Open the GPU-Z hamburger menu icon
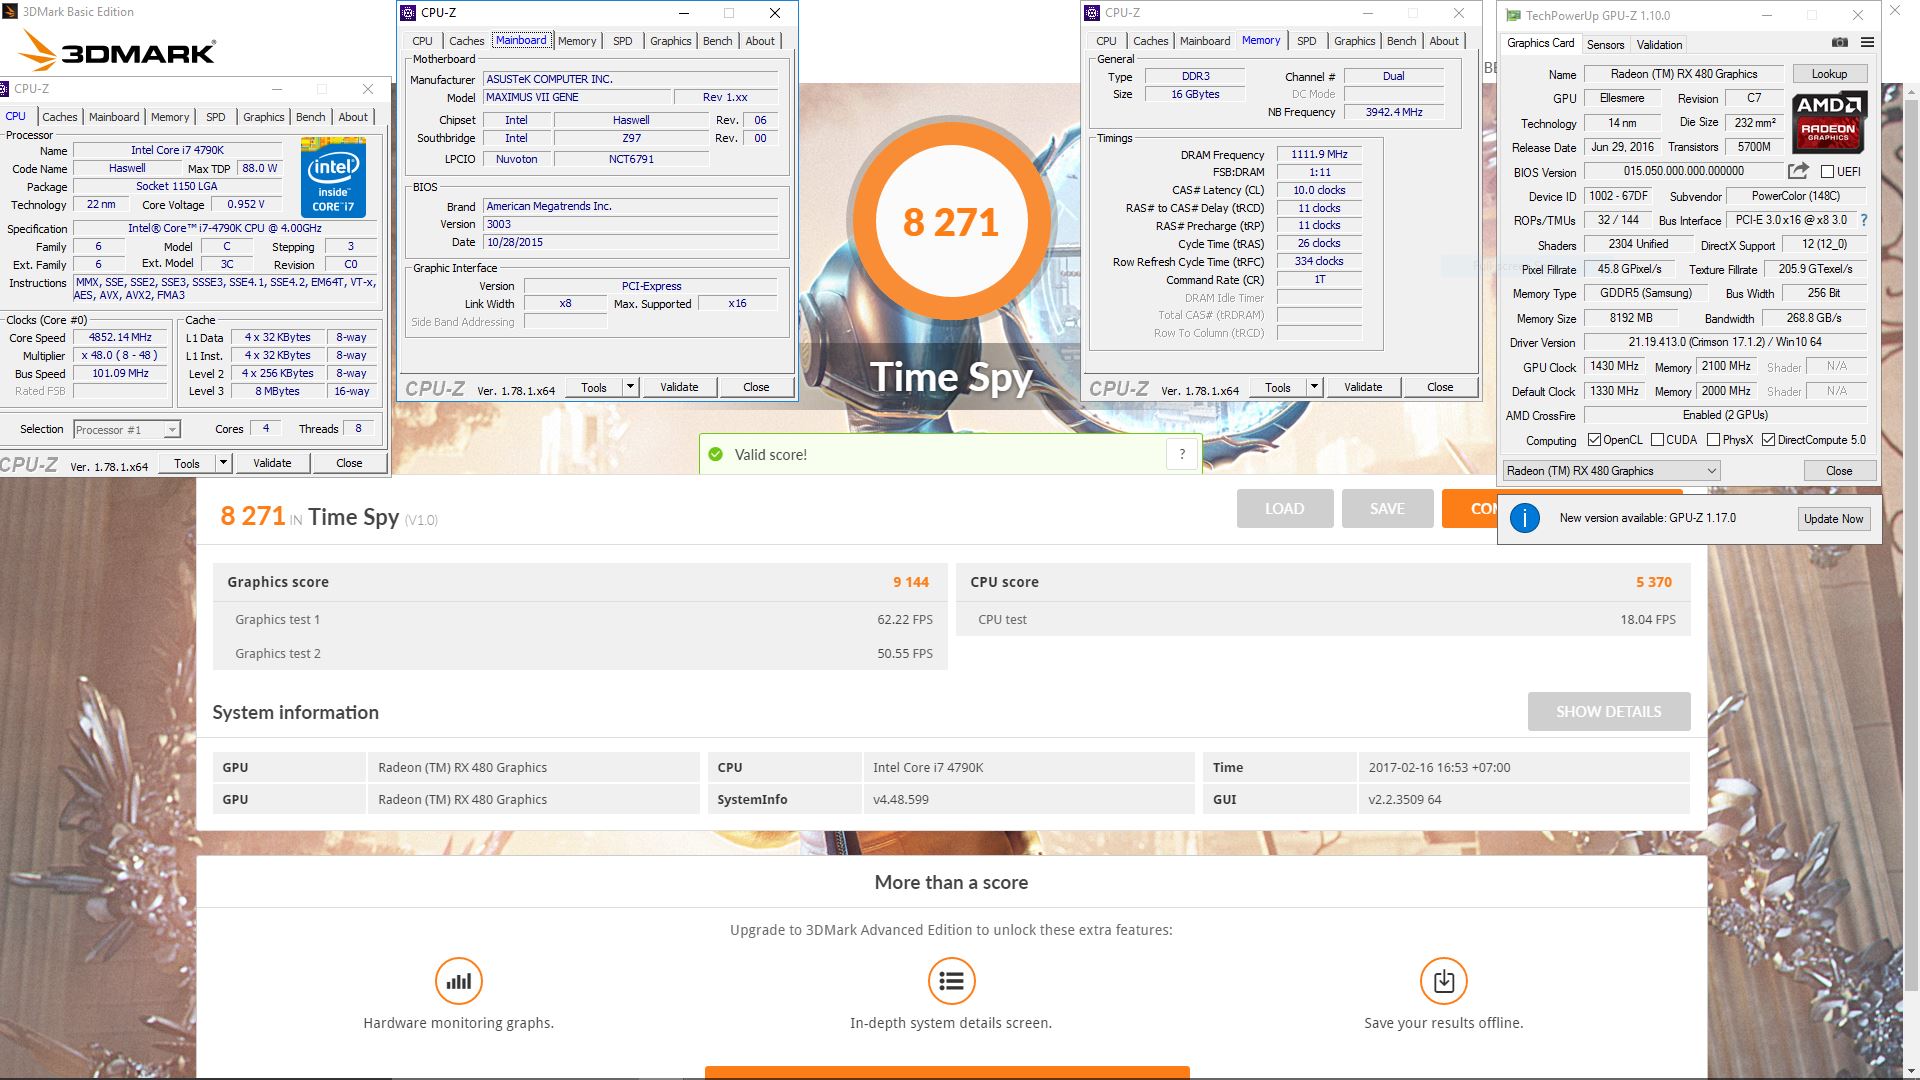The height and width of the screenshot is (1080, 1920). point(1867,43)
